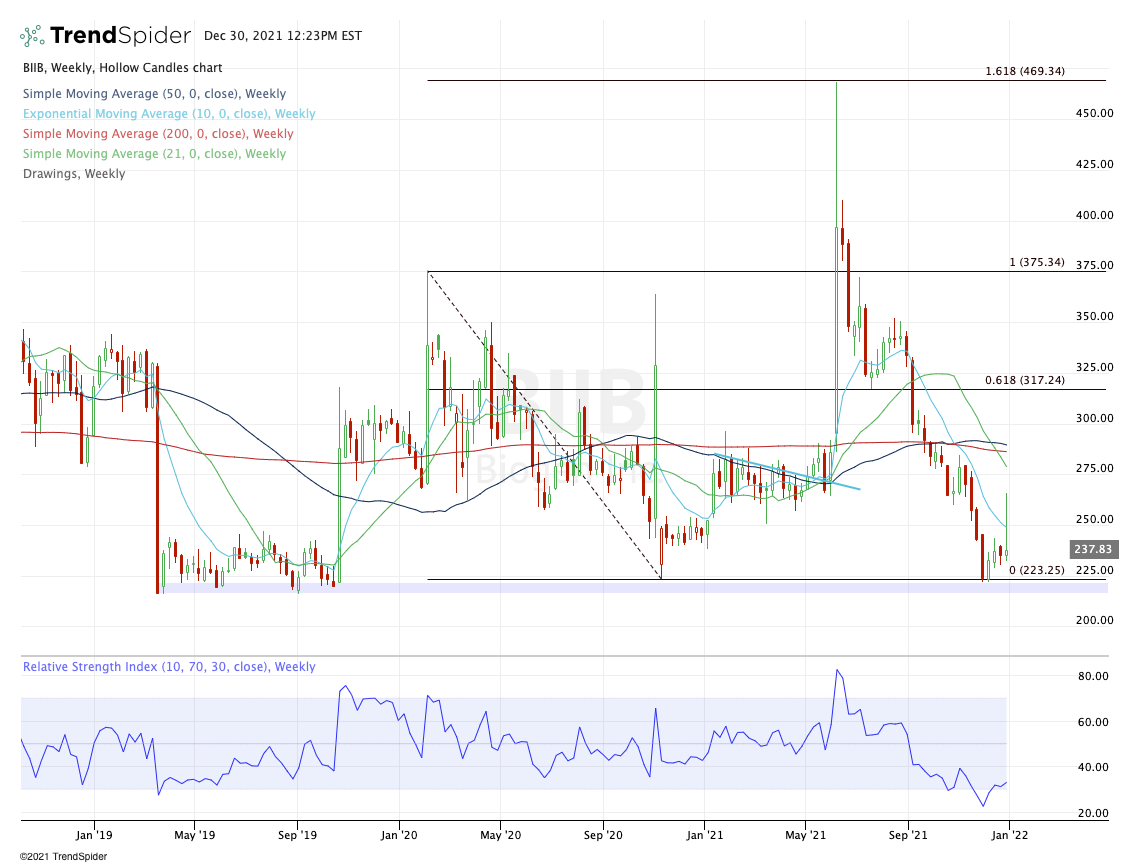The image size is (1139, 866).
Task: Click the Jan '20 date axis marker
Action: point(400,834)
